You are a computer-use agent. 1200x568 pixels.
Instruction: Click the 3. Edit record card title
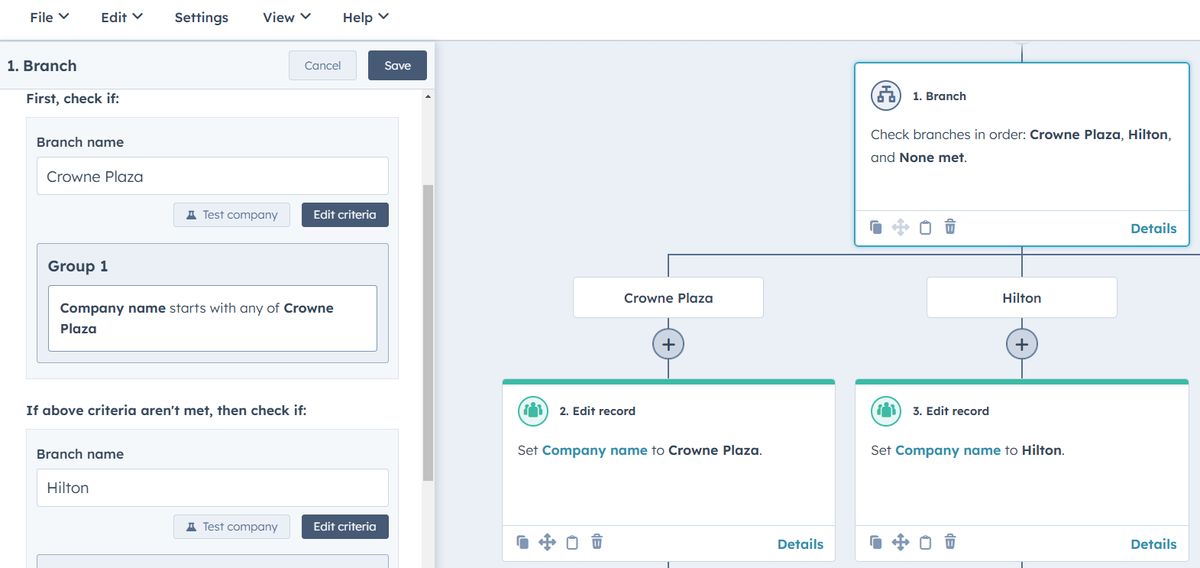point(951,411)
